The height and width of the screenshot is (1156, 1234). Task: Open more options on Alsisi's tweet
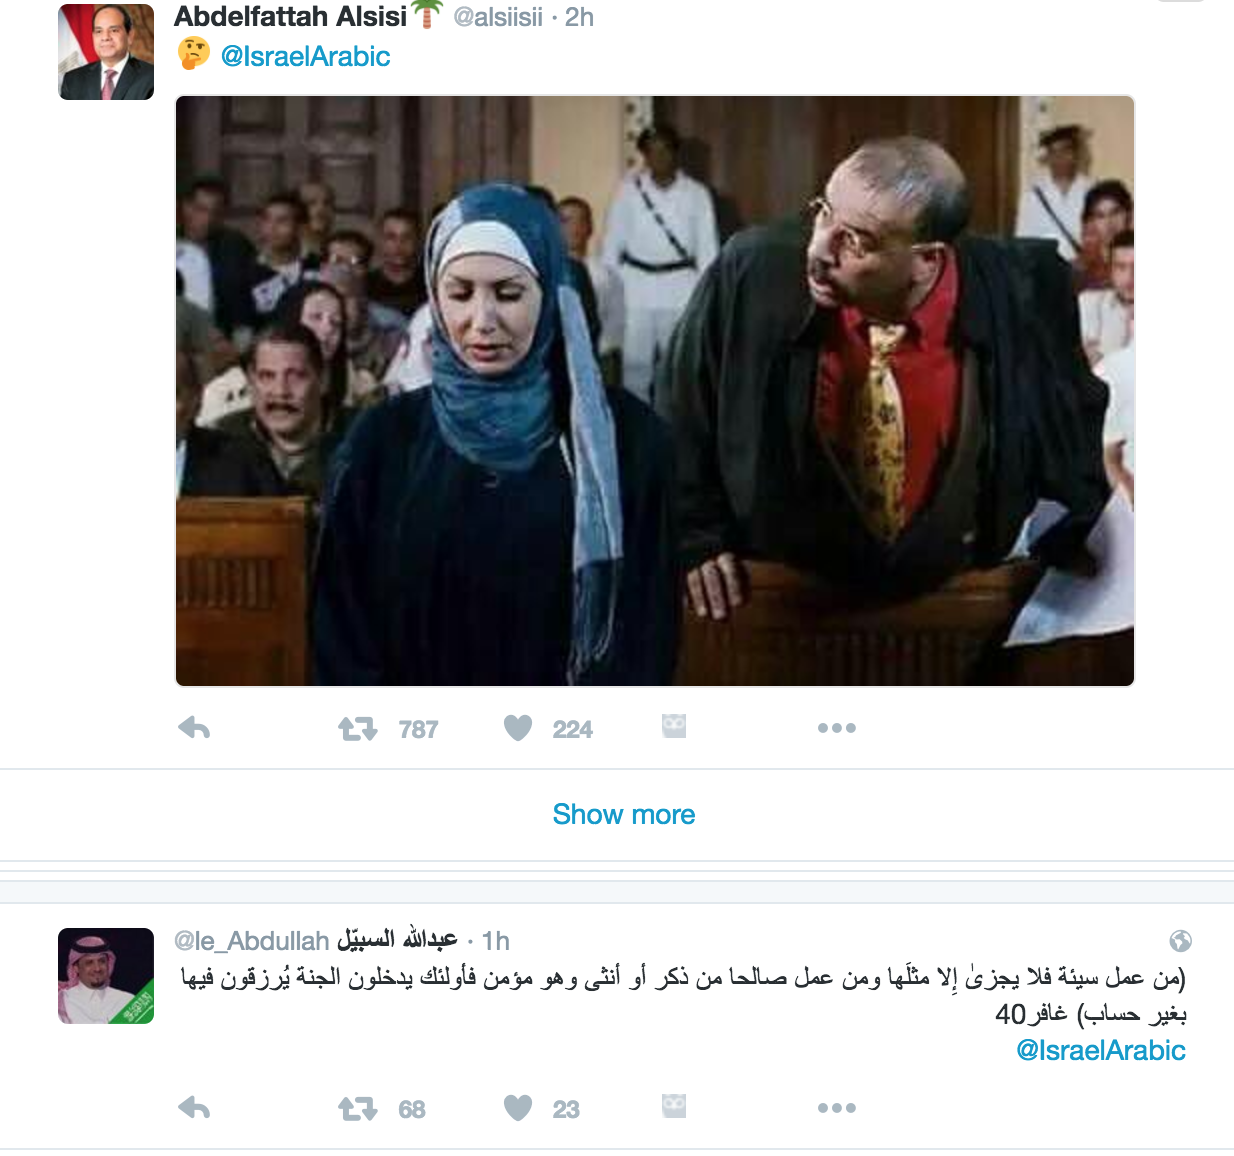tap(837, 728)
